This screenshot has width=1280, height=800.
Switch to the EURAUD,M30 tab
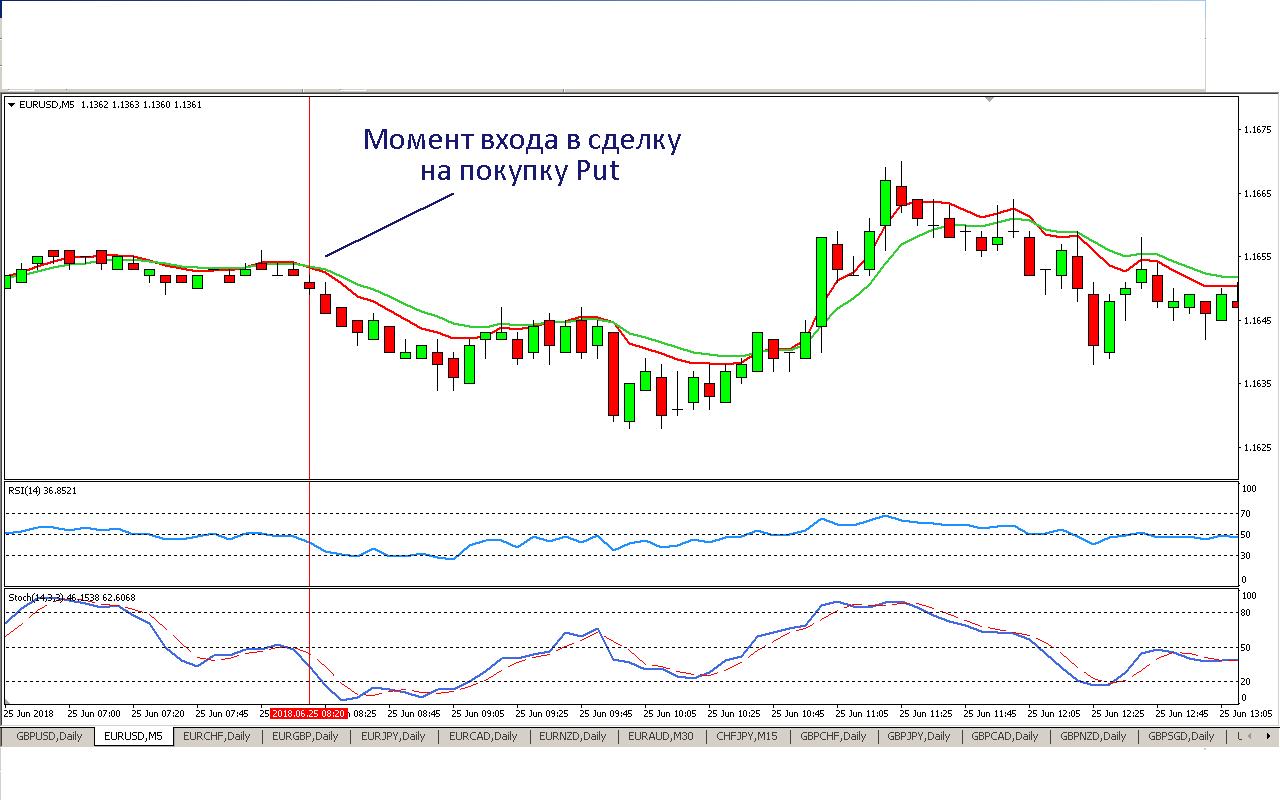[x=661, y=736]
